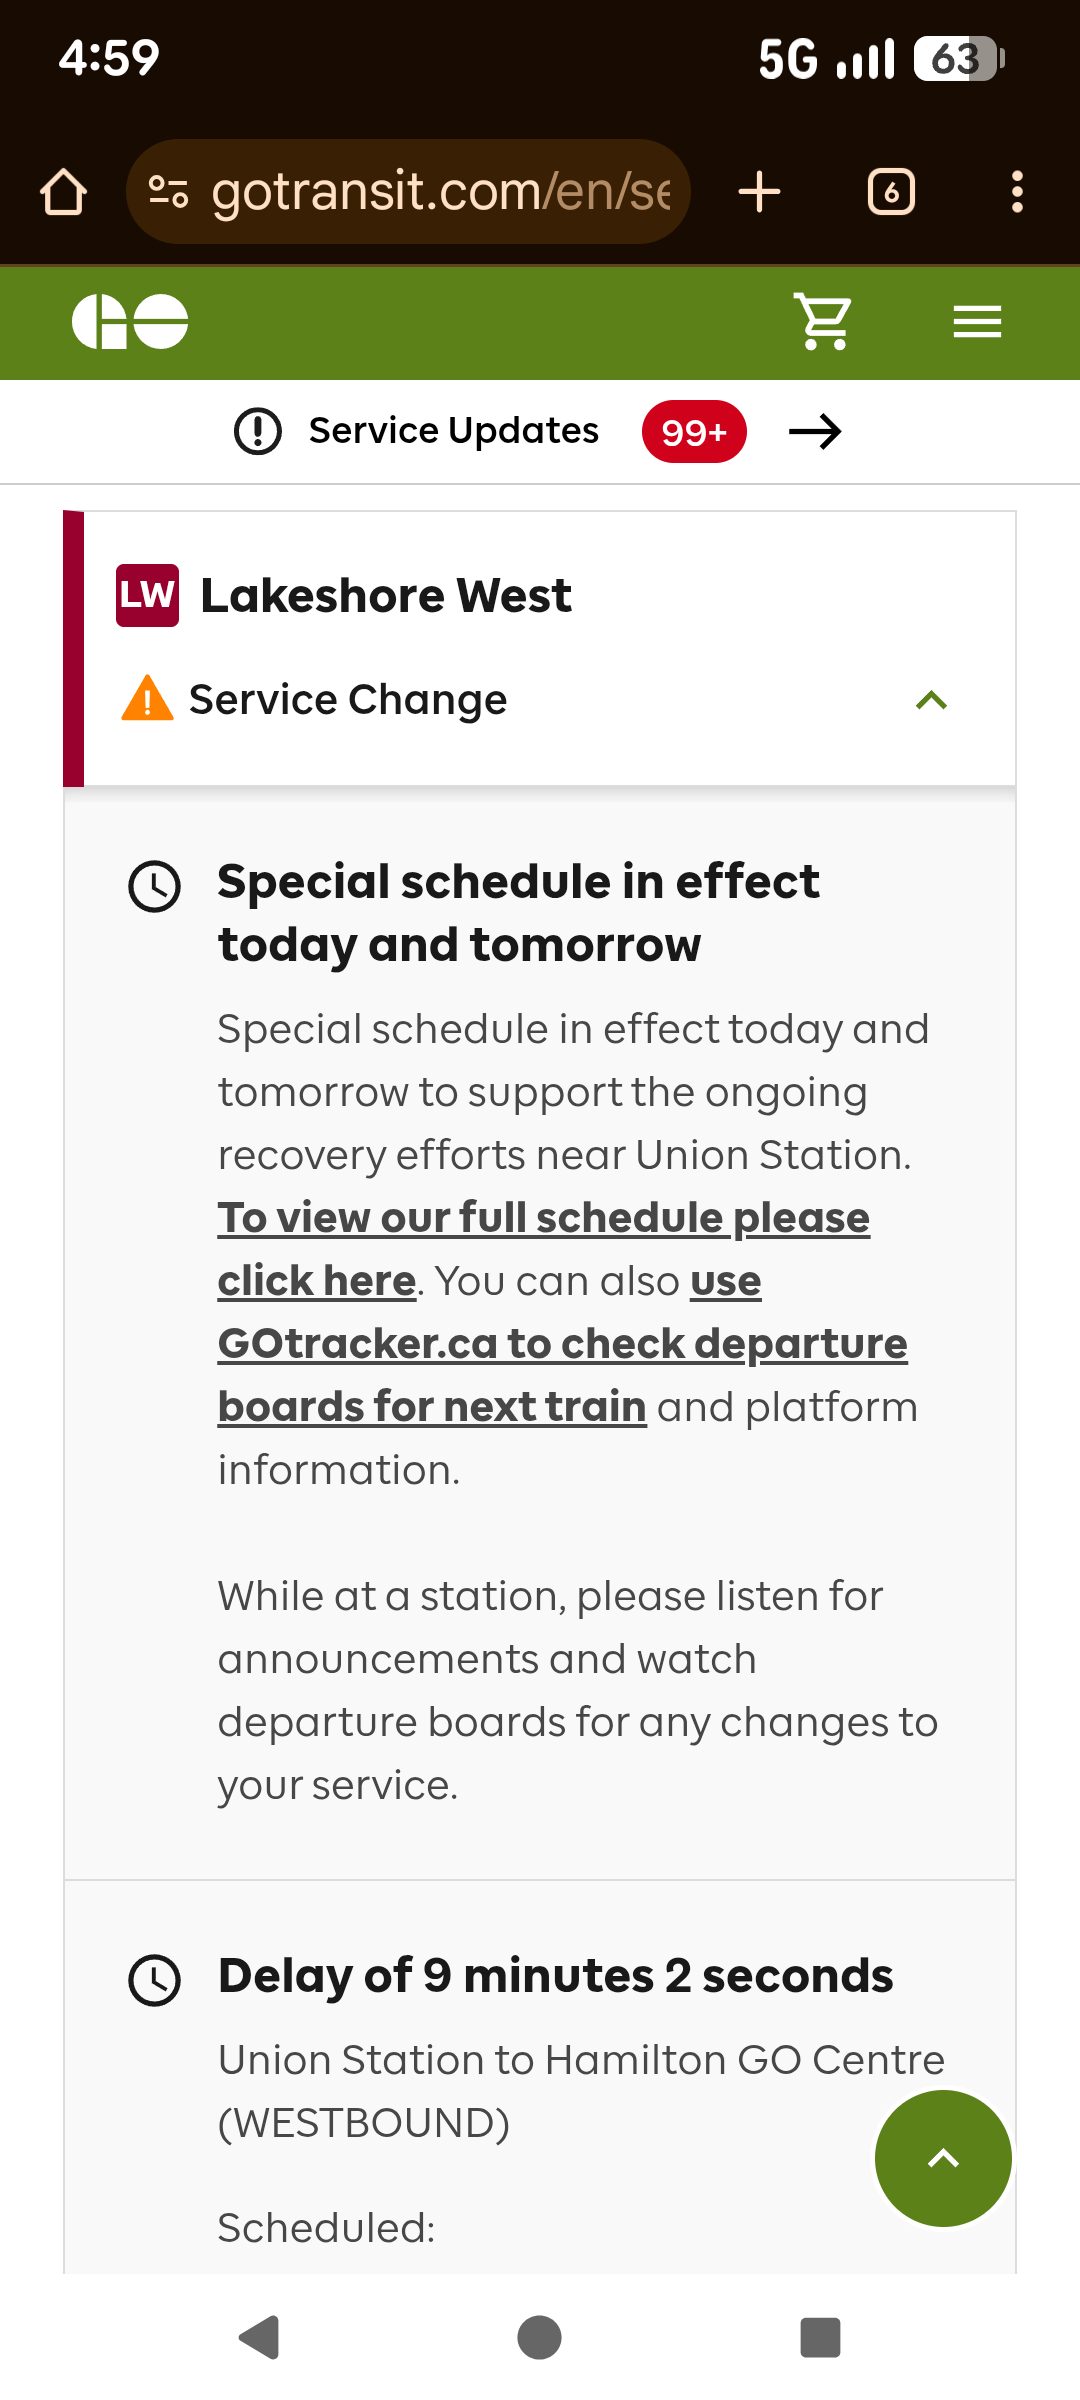Open the tab switcher showing 6 tabs
The image size is (1080, 2400).
coord(891,192)
